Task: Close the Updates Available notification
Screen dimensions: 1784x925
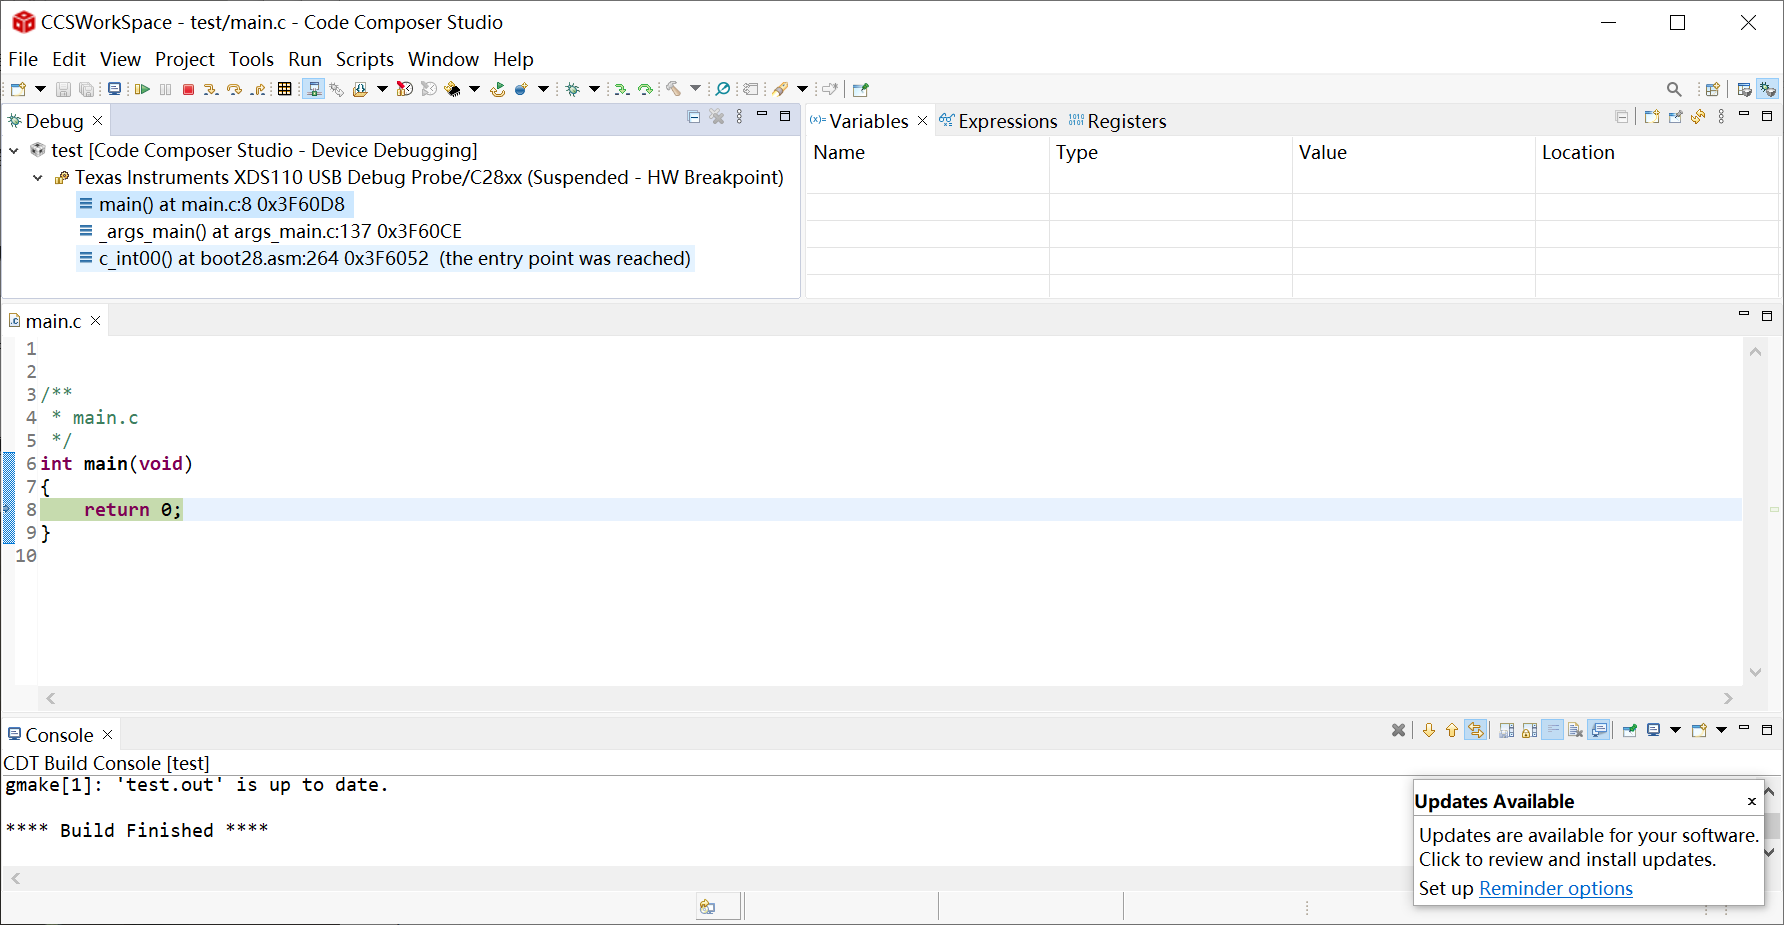Action: tap(1751, 801)
